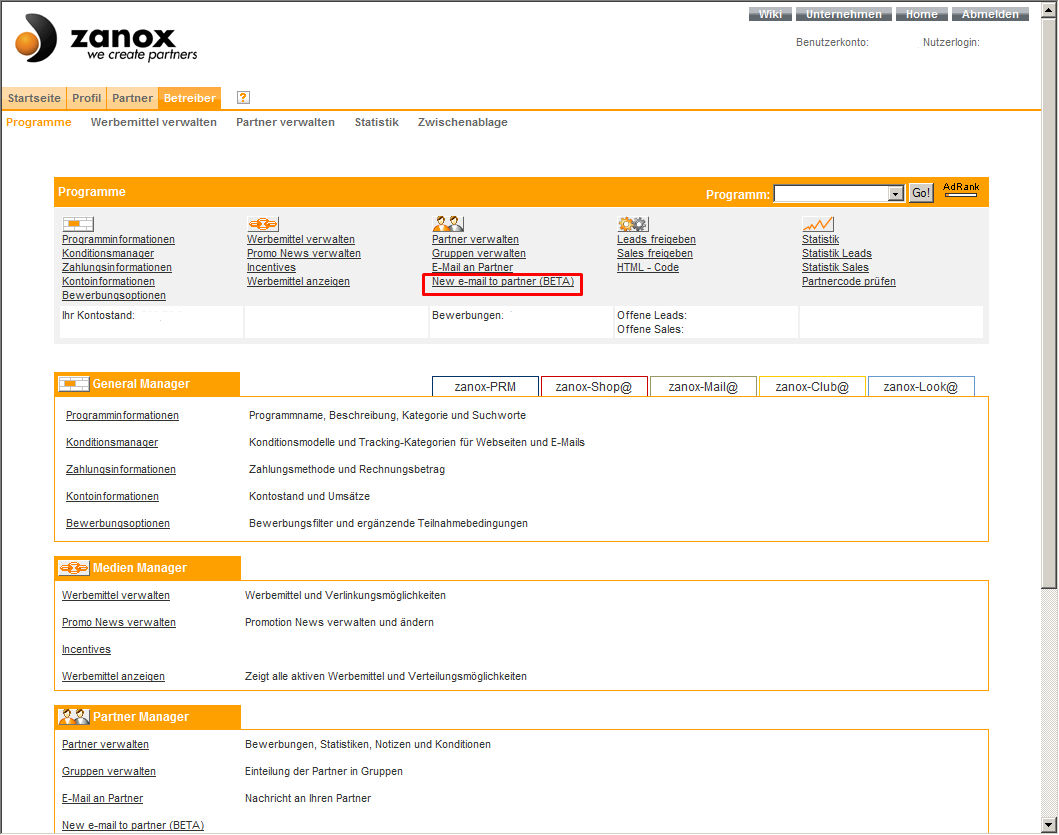1059x835 pixels.
Task: Open Leads freigeben link
Action: click(x=656, y=239)
